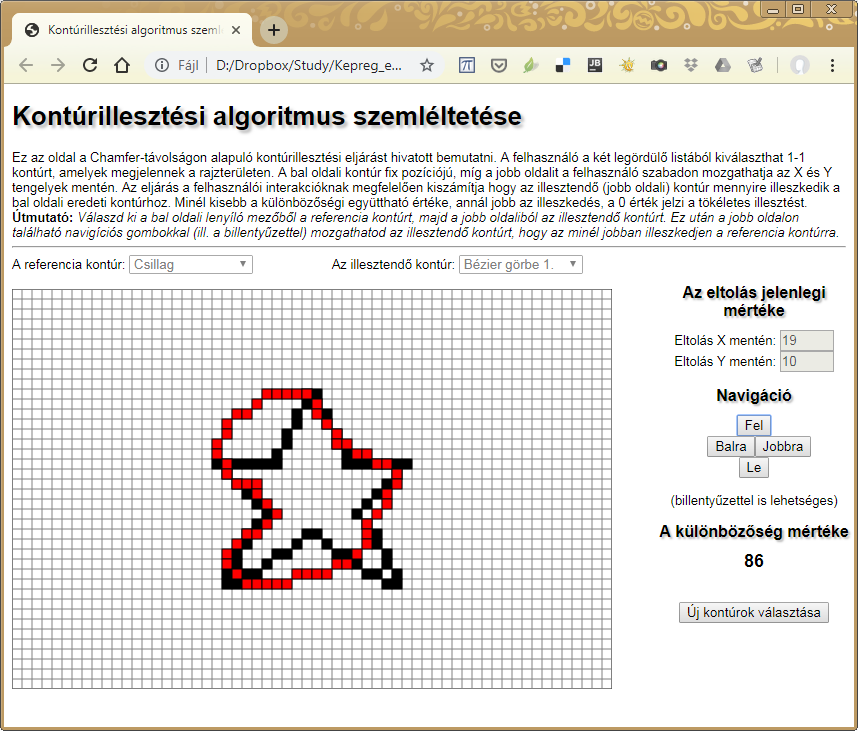Go back with the browser back arrow
Image resolution: width=858 pixels, height=731 pixels.
[x=26, y=66]
